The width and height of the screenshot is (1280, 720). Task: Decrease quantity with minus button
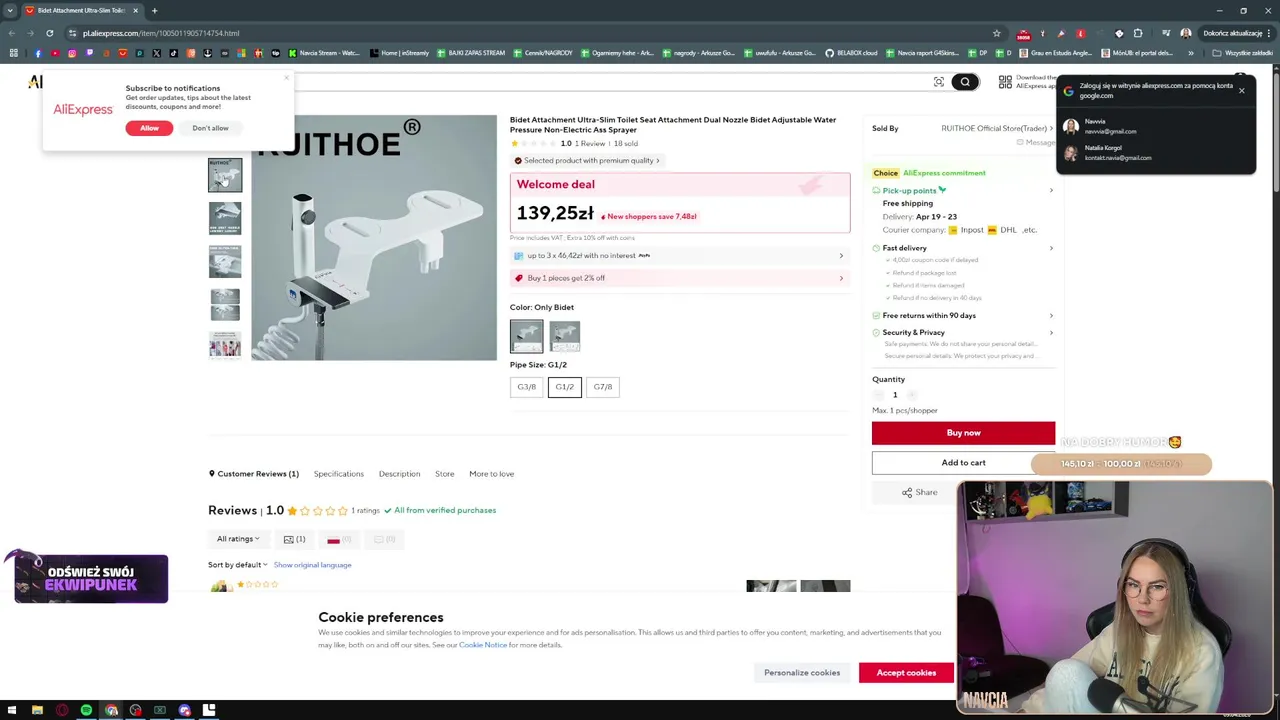coord(879,395)
